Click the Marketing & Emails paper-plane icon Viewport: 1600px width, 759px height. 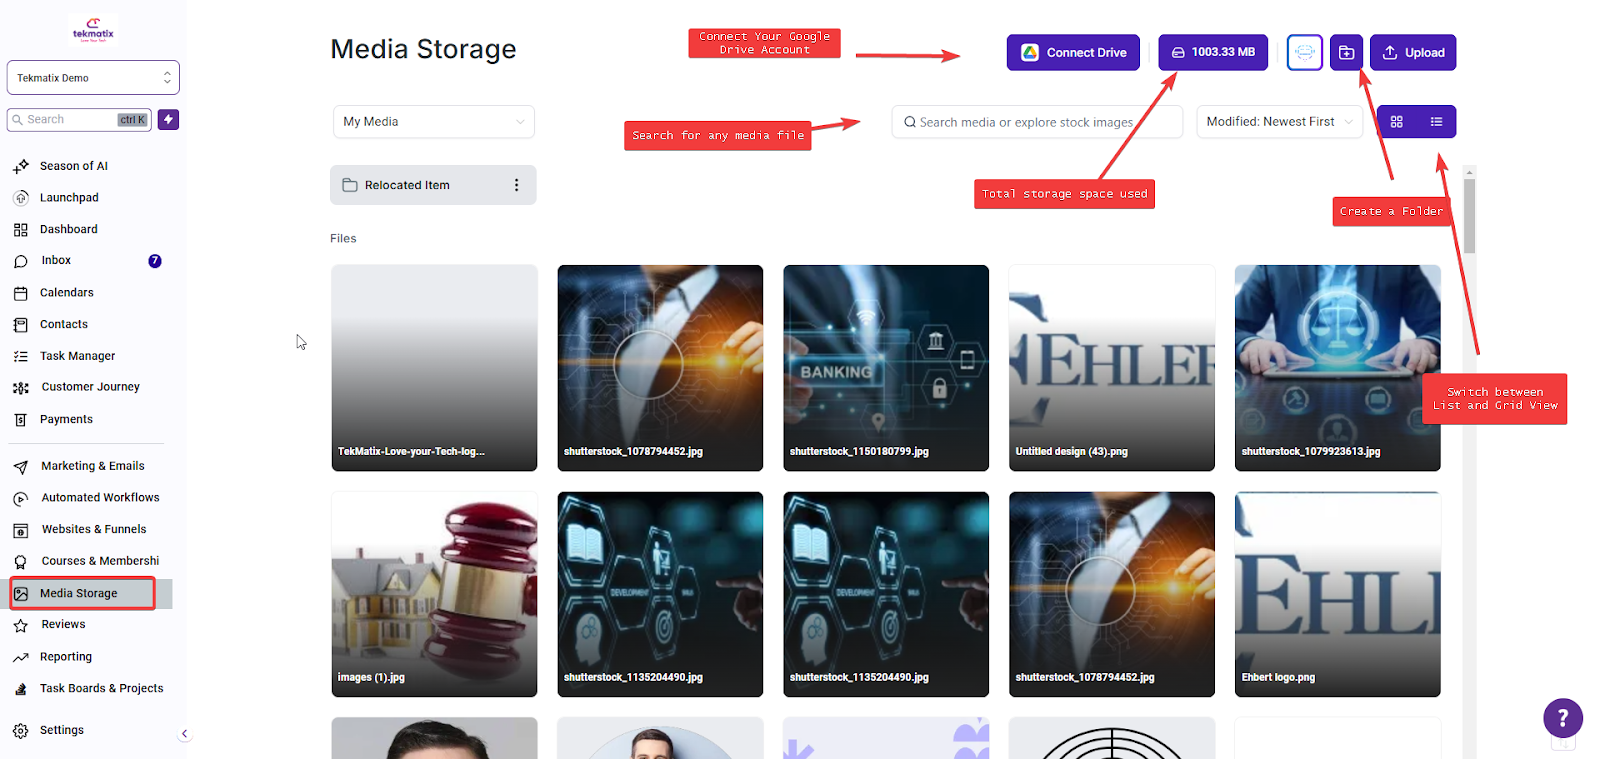(21, 467)
